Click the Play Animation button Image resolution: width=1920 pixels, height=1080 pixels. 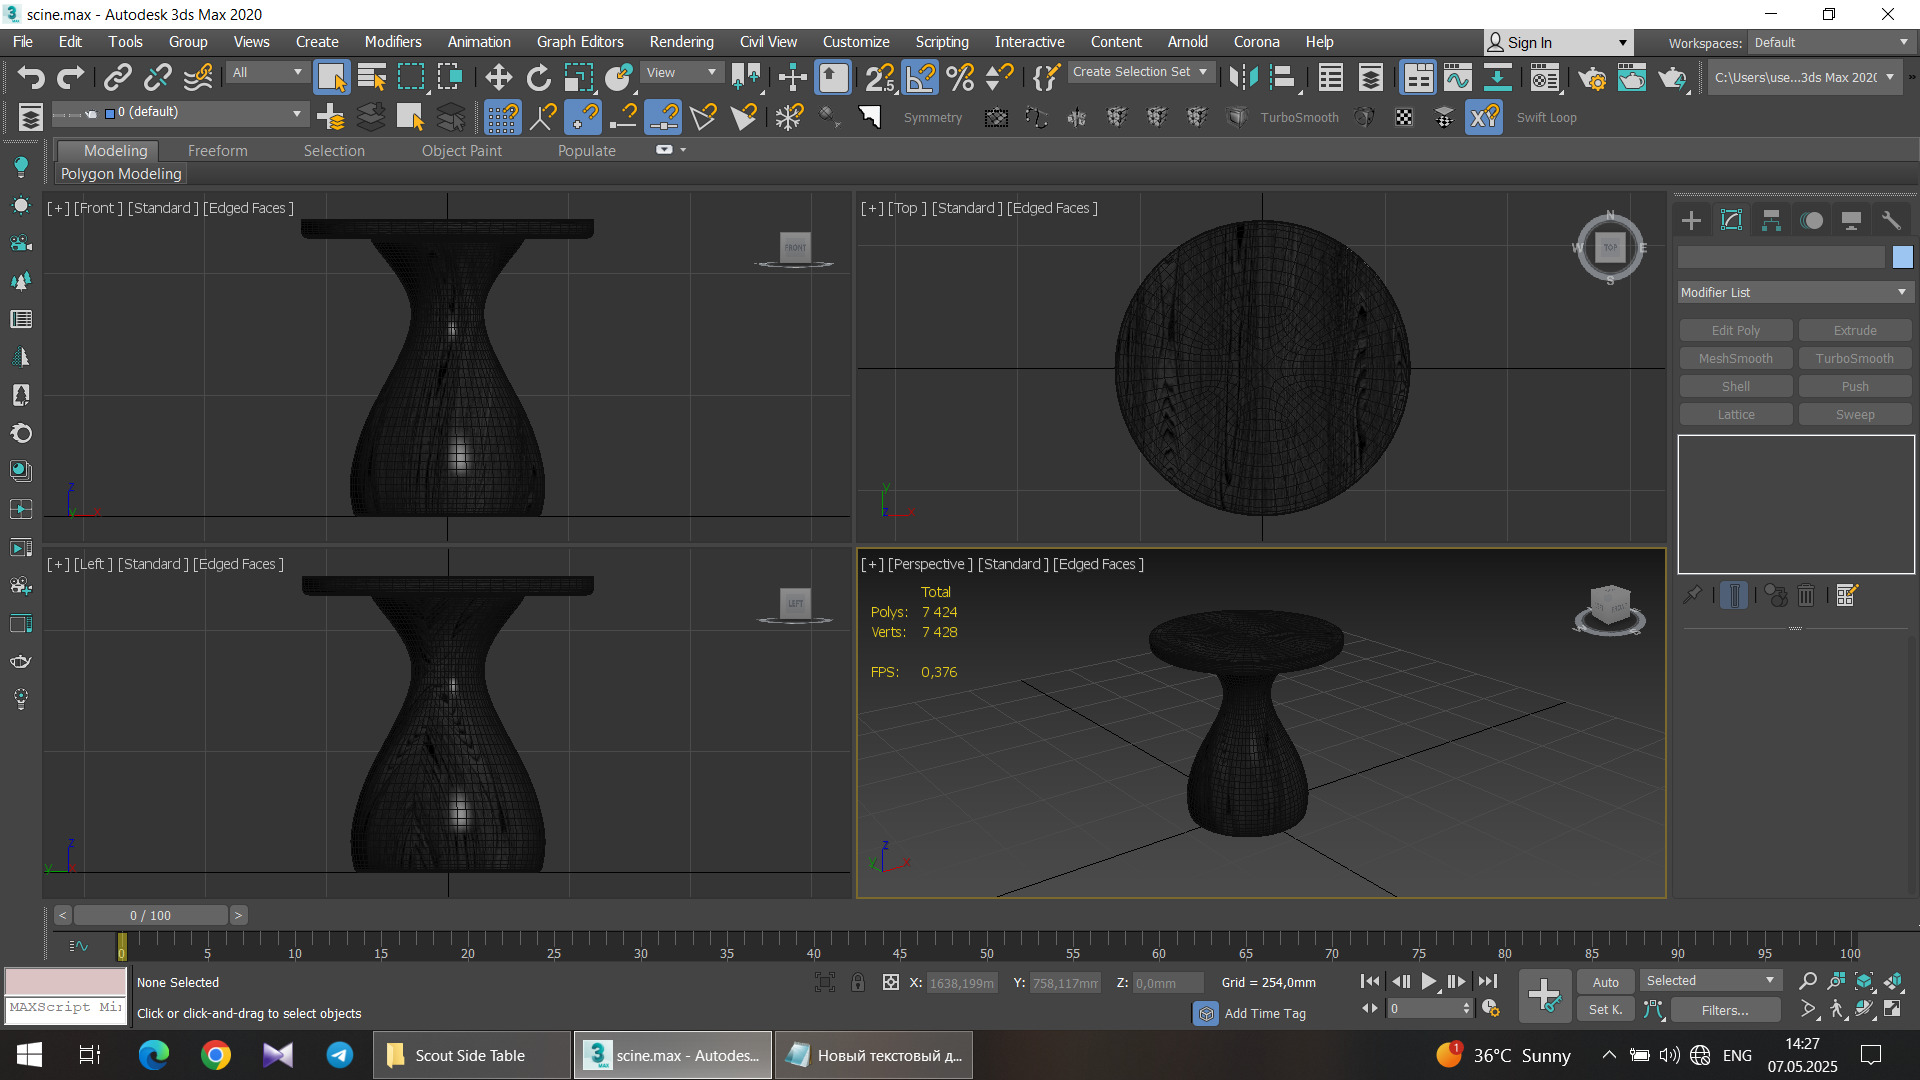tap(1429, 982)
